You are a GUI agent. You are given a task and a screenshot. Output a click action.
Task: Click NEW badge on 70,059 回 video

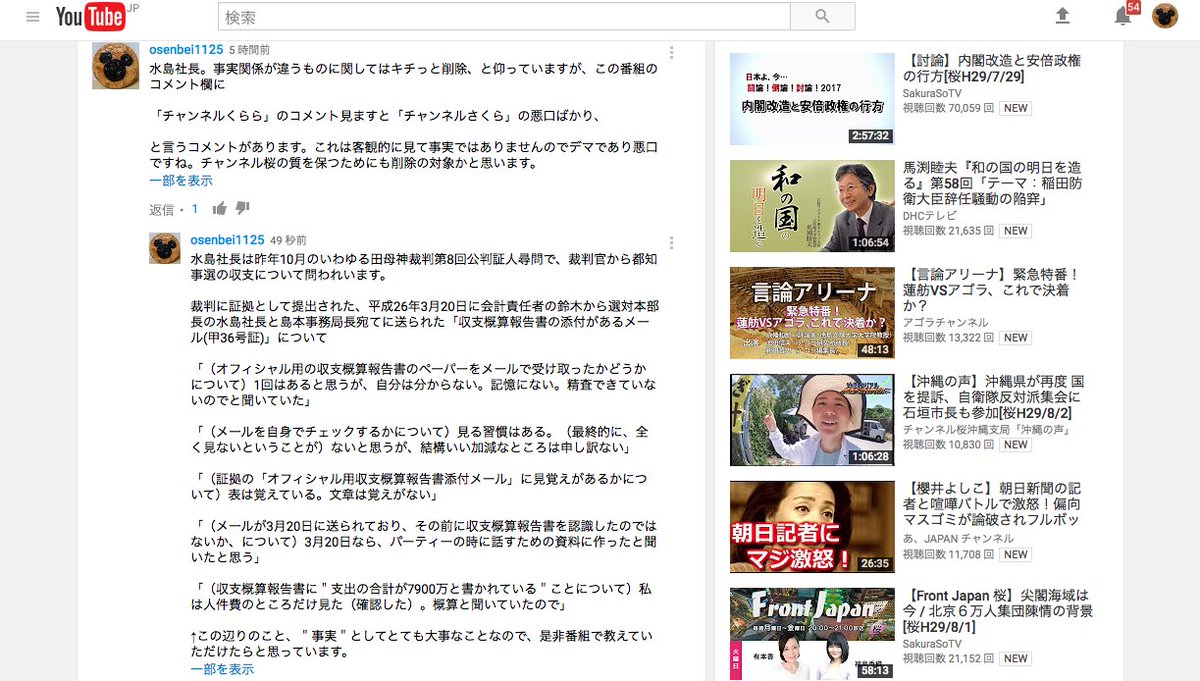[1016, 107]
